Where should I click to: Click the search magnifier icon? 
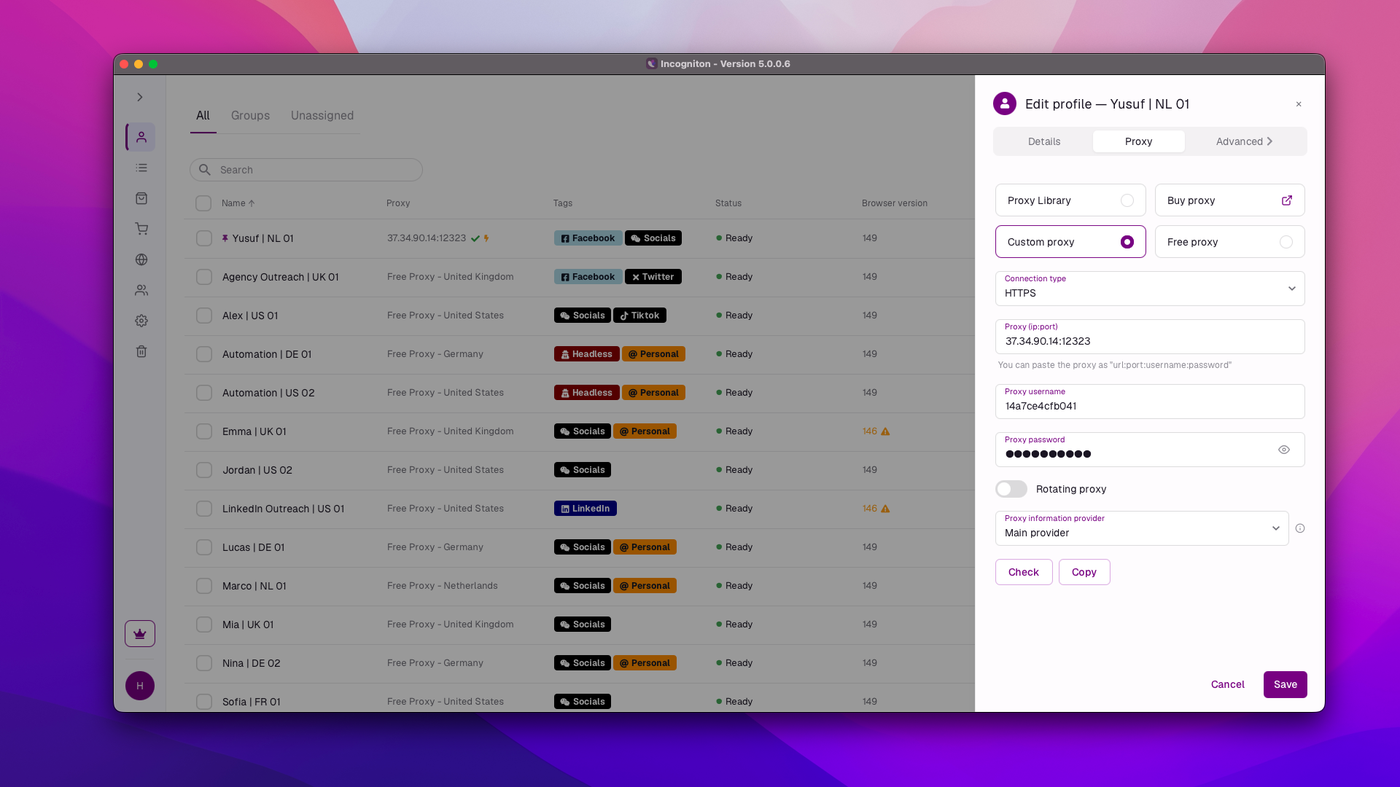click(x=205, y=170)
